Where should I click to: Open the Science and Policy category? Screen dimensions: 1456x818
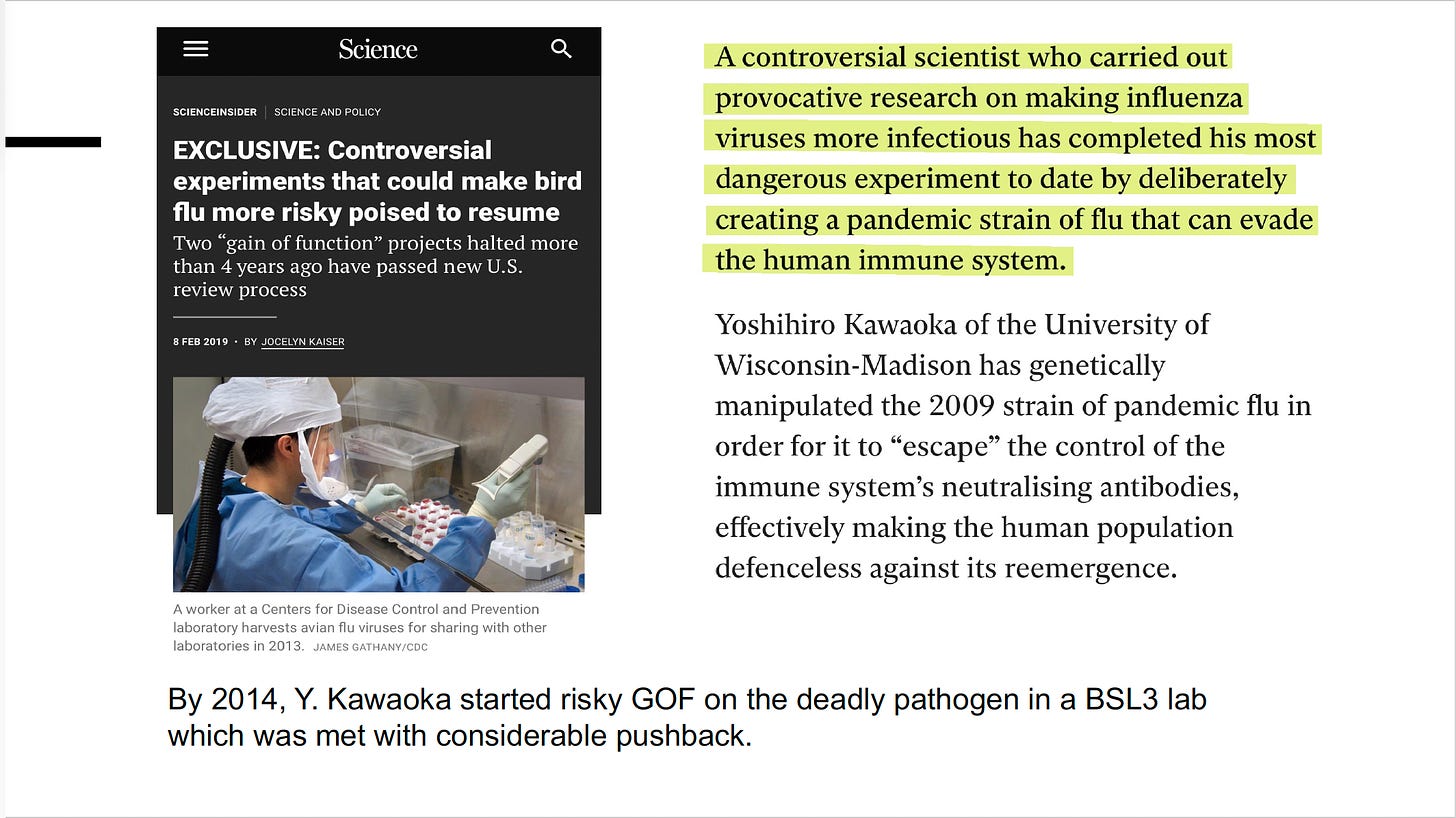(327, 112)
